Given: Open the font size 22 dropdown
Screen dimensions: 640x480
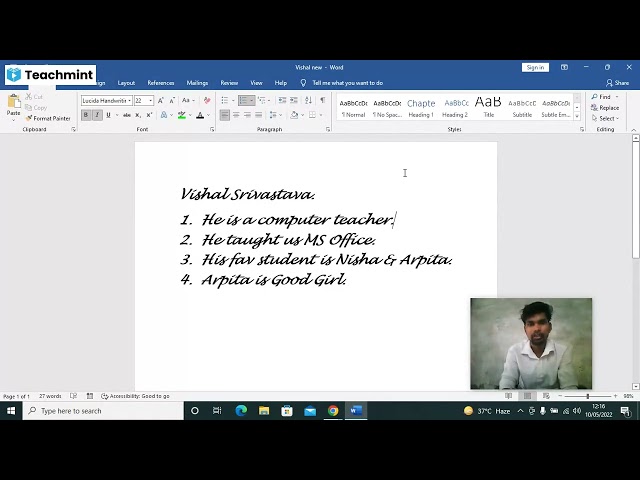Looking at the screenshot, I should click(x=151, y=100).
